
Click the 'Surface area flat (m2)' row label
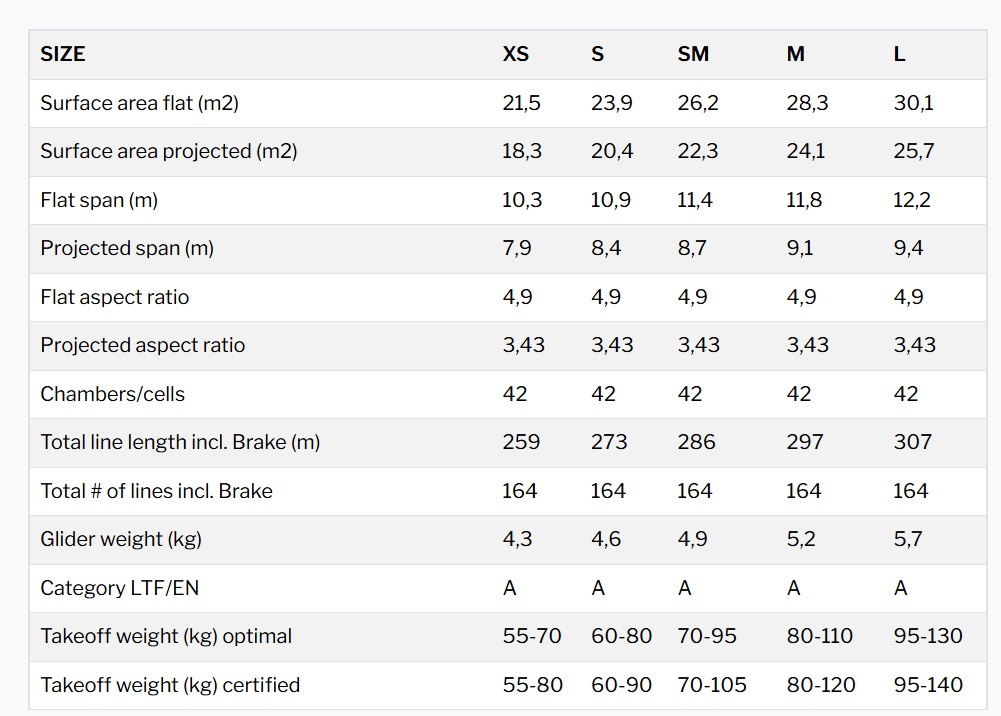[x=139, y=103]
